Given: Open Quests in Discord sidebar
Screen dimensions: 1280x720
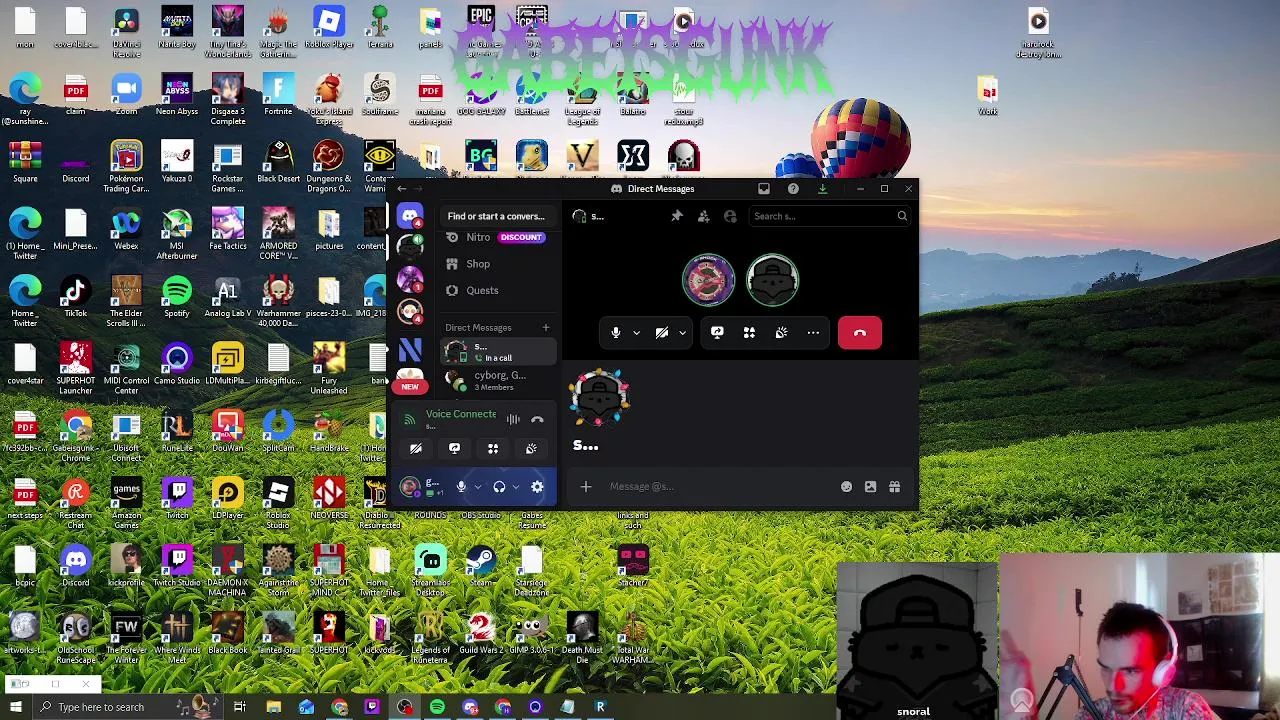Looking at the screenshot, I should click(x=496, y=290).
